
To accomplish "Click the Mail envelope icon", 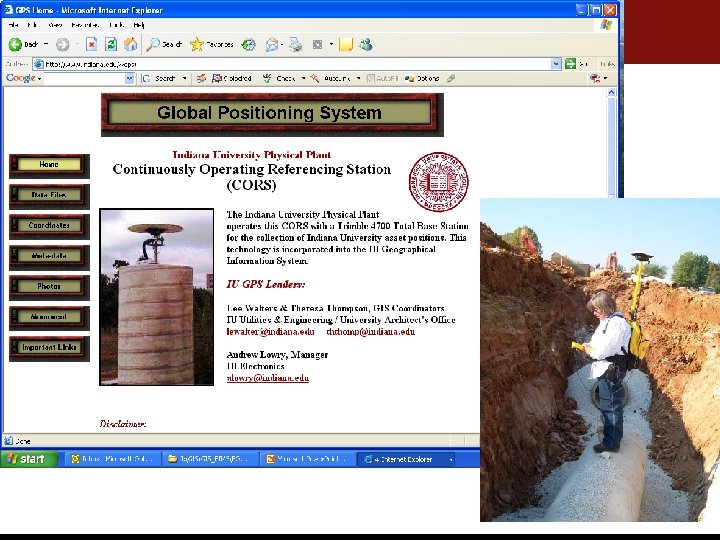I will point(272,45).
